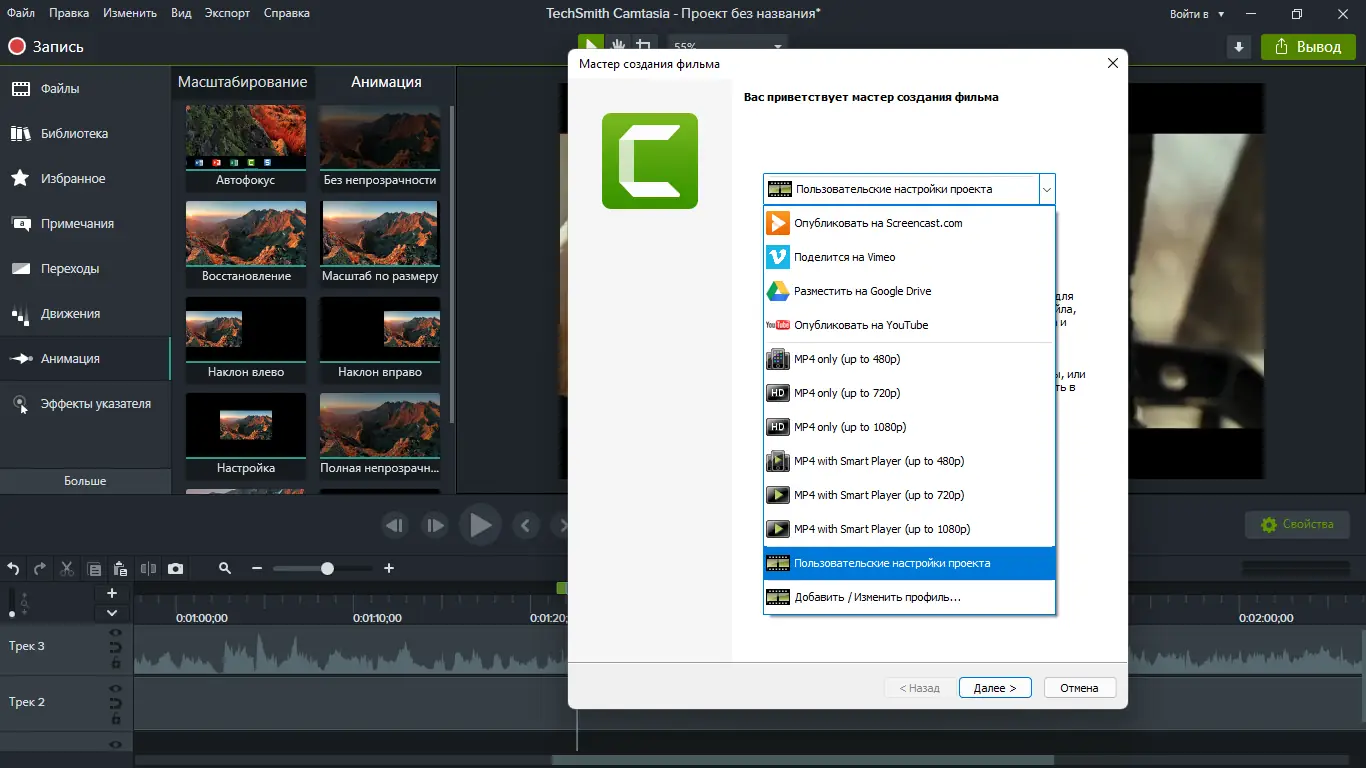The image size is (1366, 768).
Task: Click Отмена in the wizard
Action: (x=1080, y=688)
